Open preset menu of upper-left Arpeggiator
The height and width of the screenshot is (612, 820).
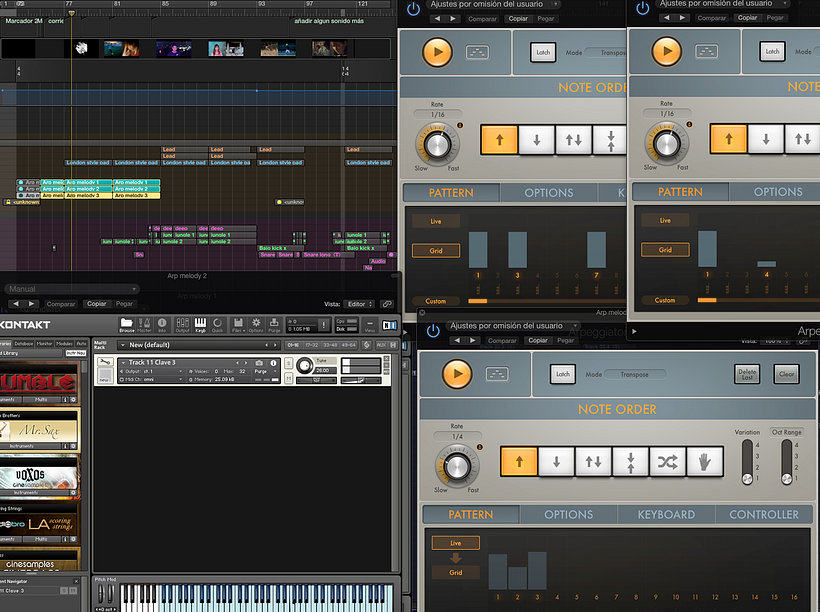pos(493,4)
